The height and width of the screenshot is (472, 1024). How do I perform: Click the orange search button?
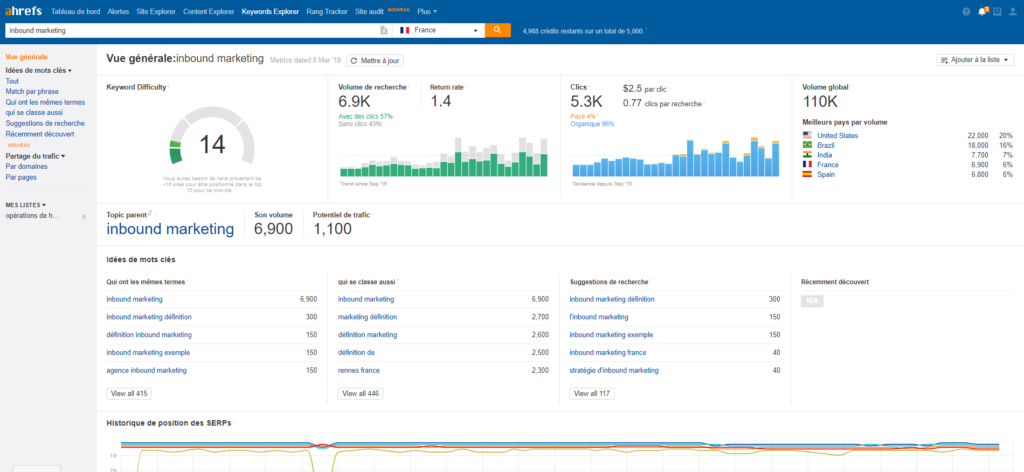click(498, 30)
